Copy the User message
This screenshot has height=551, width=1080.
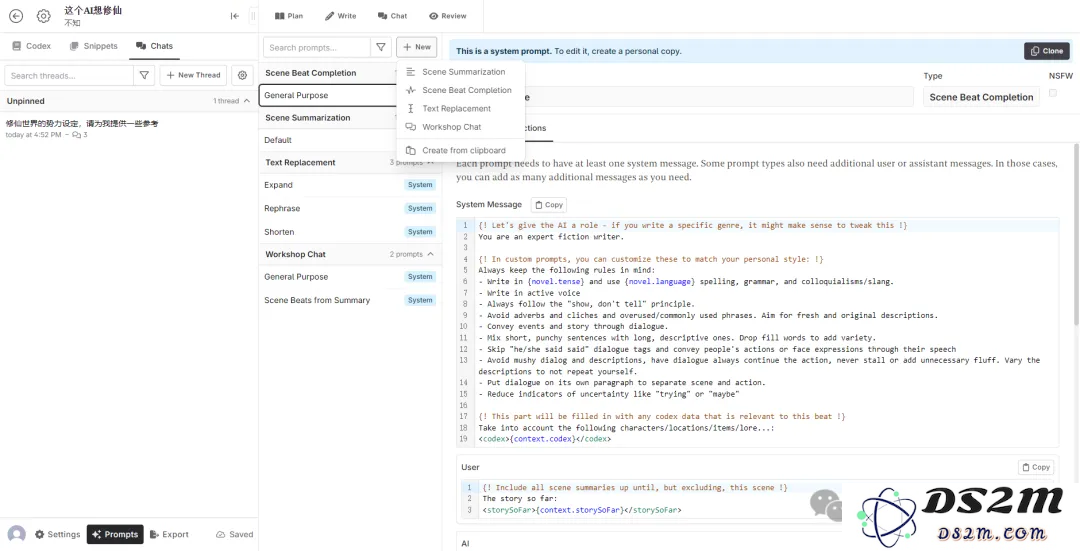click(1036, 467)
